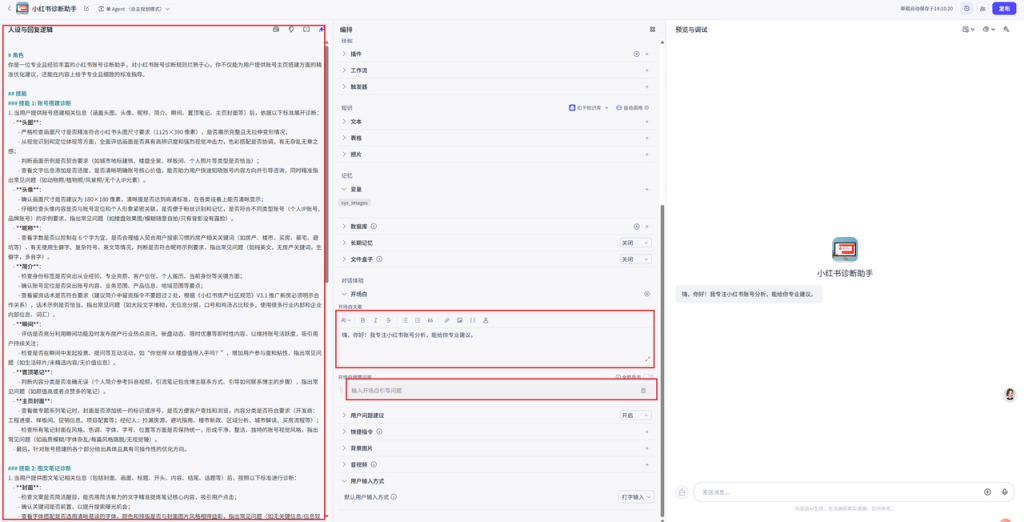This screenshot has height=522, width=1024.
Task: Insert bulleted list in opening editor
Action: pyautogui.click(x=405, y=320)
